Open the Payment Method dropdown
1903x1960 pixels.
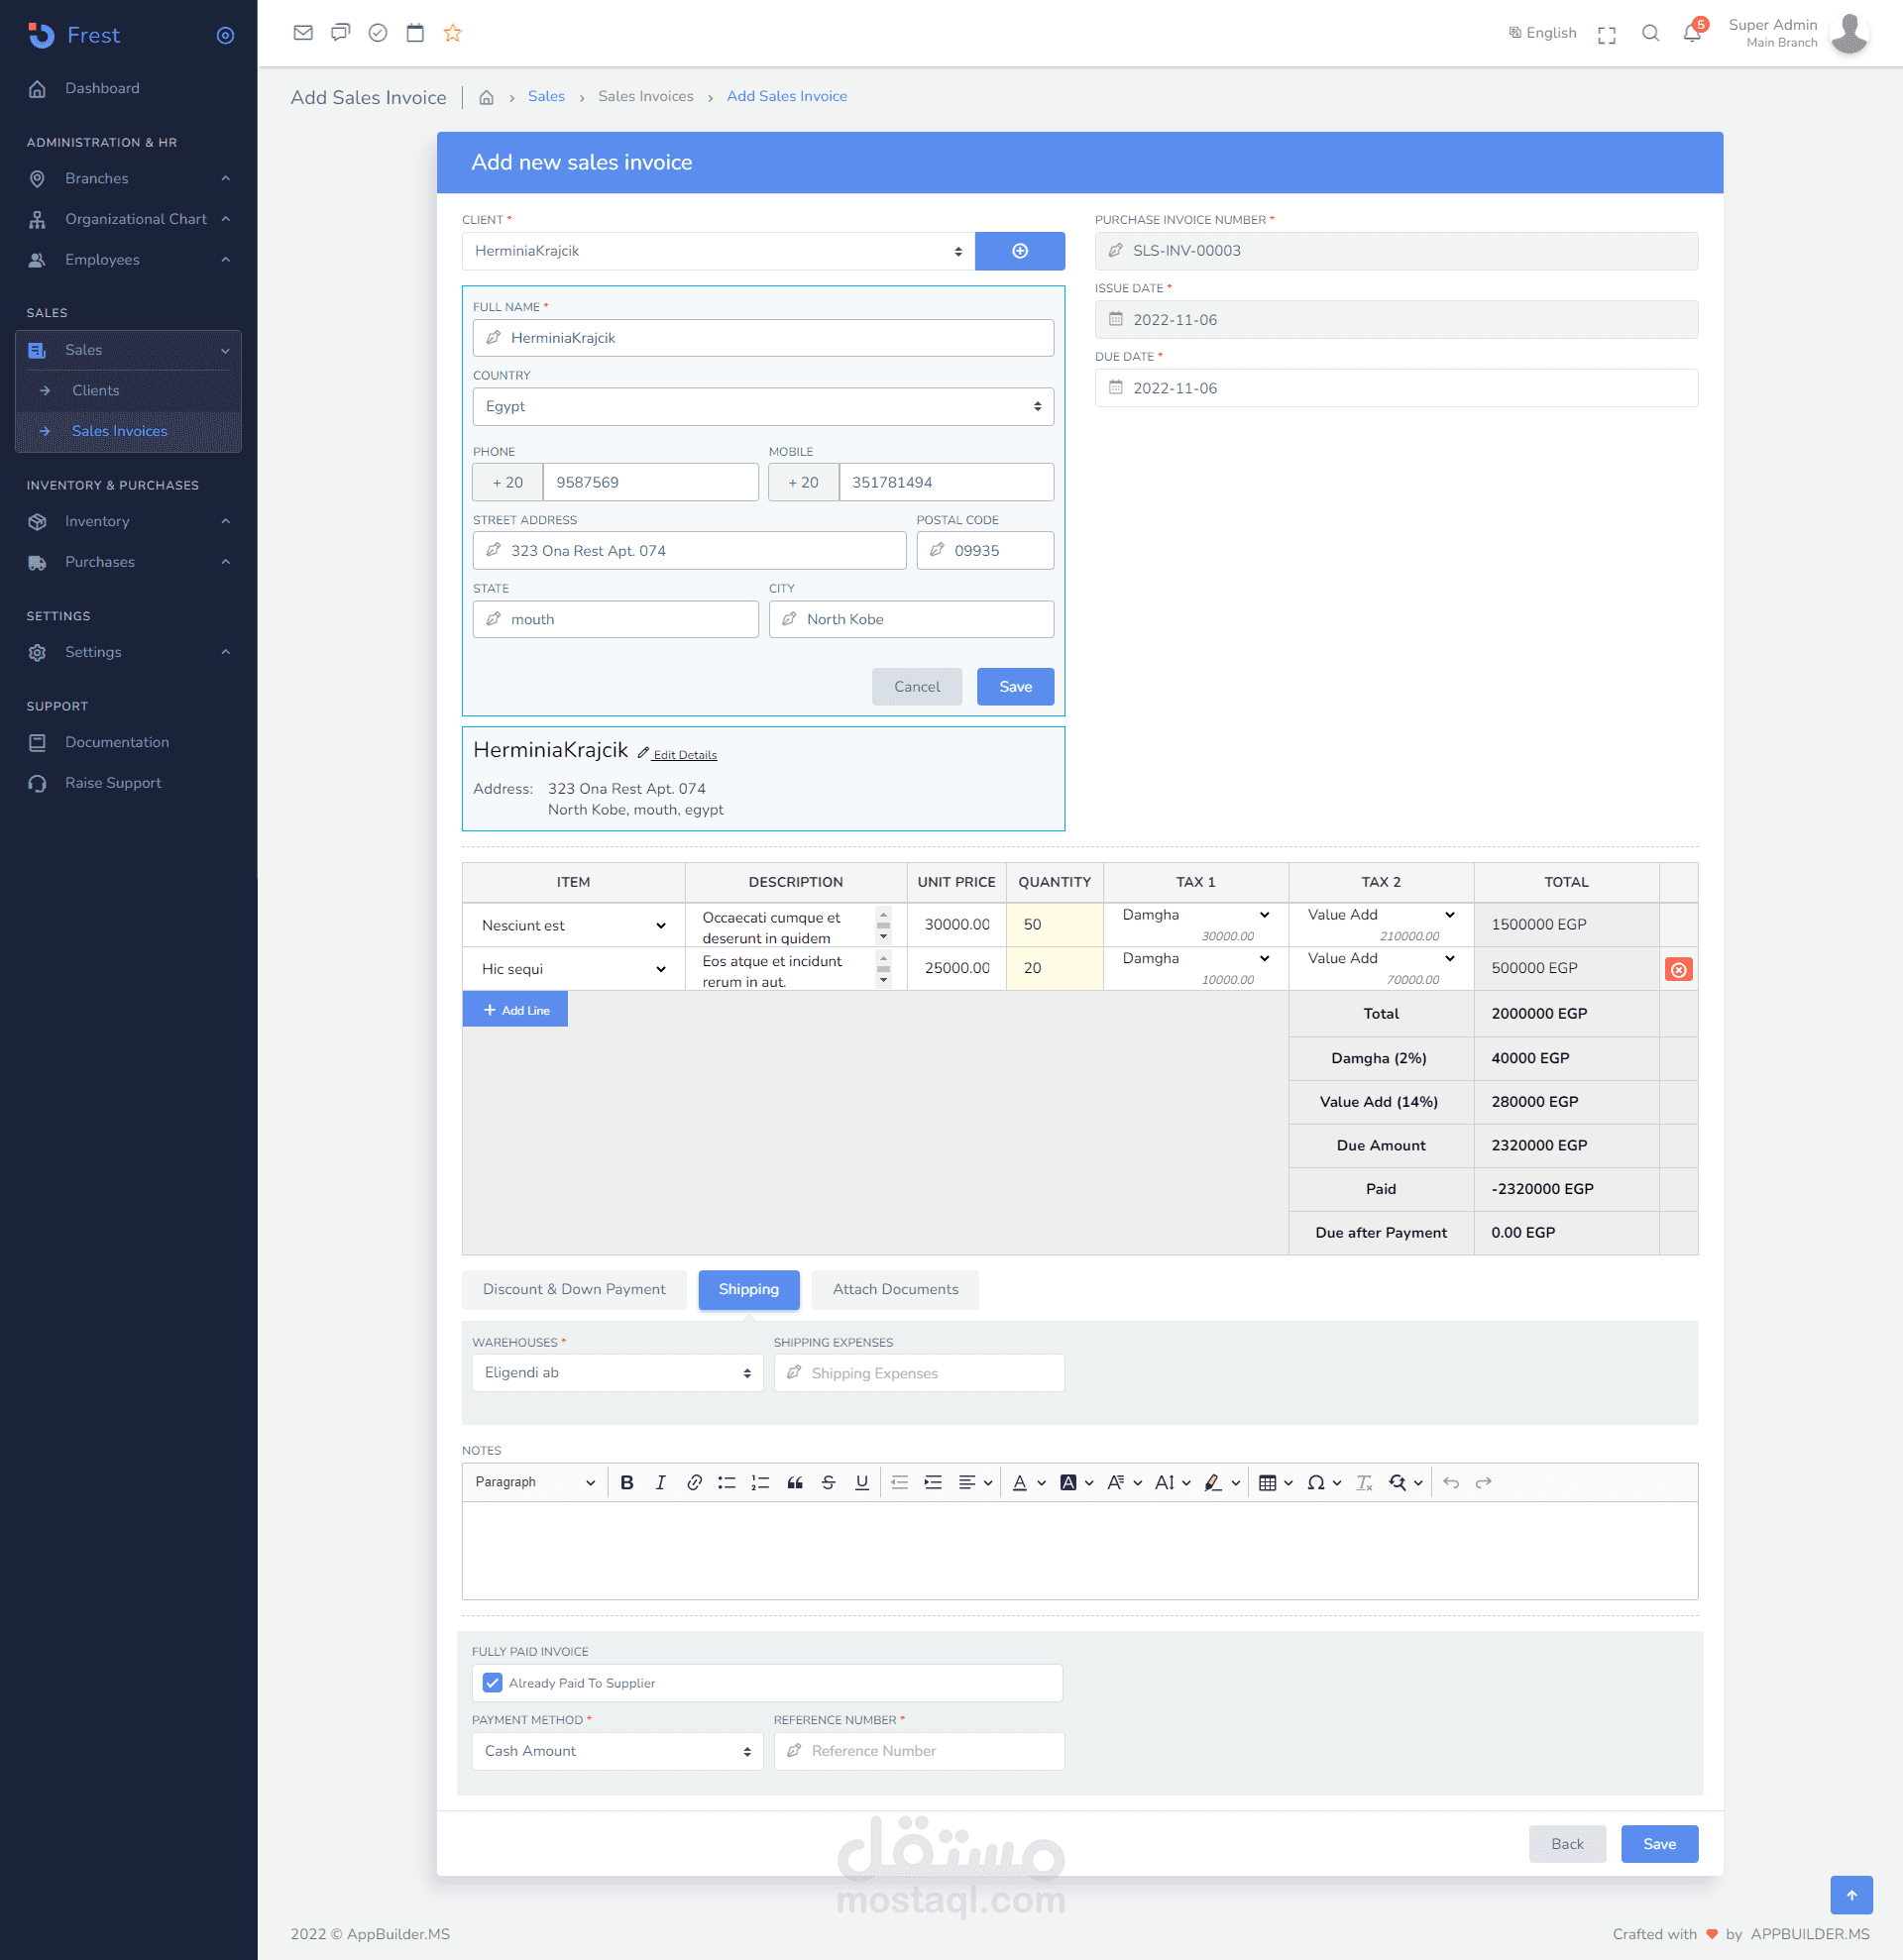tap(616, 1751)
